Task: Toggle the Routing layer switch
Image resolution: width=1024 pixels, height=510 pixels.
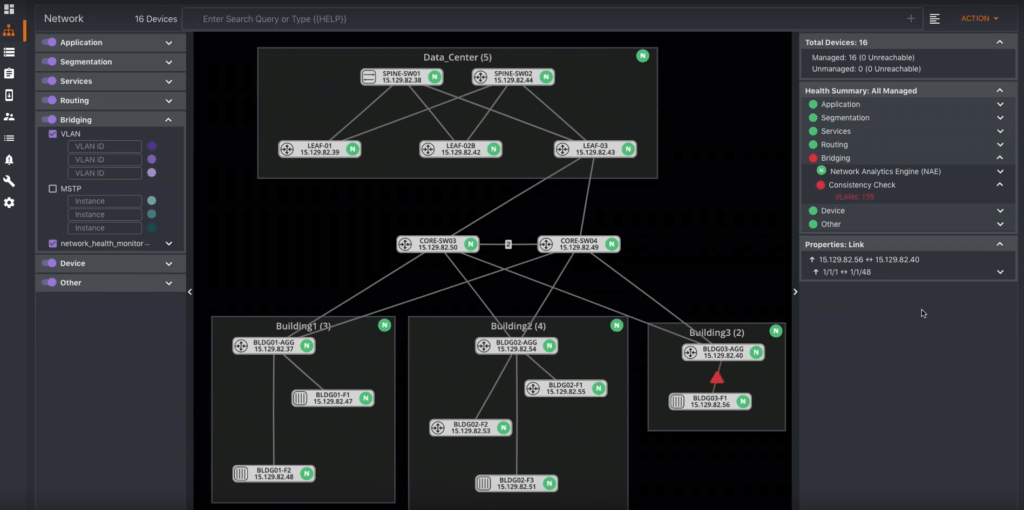Action: coord(49,101)
